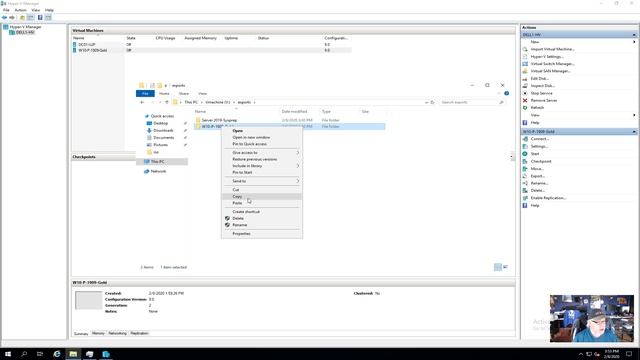The width and height of the screenshot is (640, 360).
Task: Click the Forward arrow in Hyper-V Manager toolbar
Action: pos(12,18)
